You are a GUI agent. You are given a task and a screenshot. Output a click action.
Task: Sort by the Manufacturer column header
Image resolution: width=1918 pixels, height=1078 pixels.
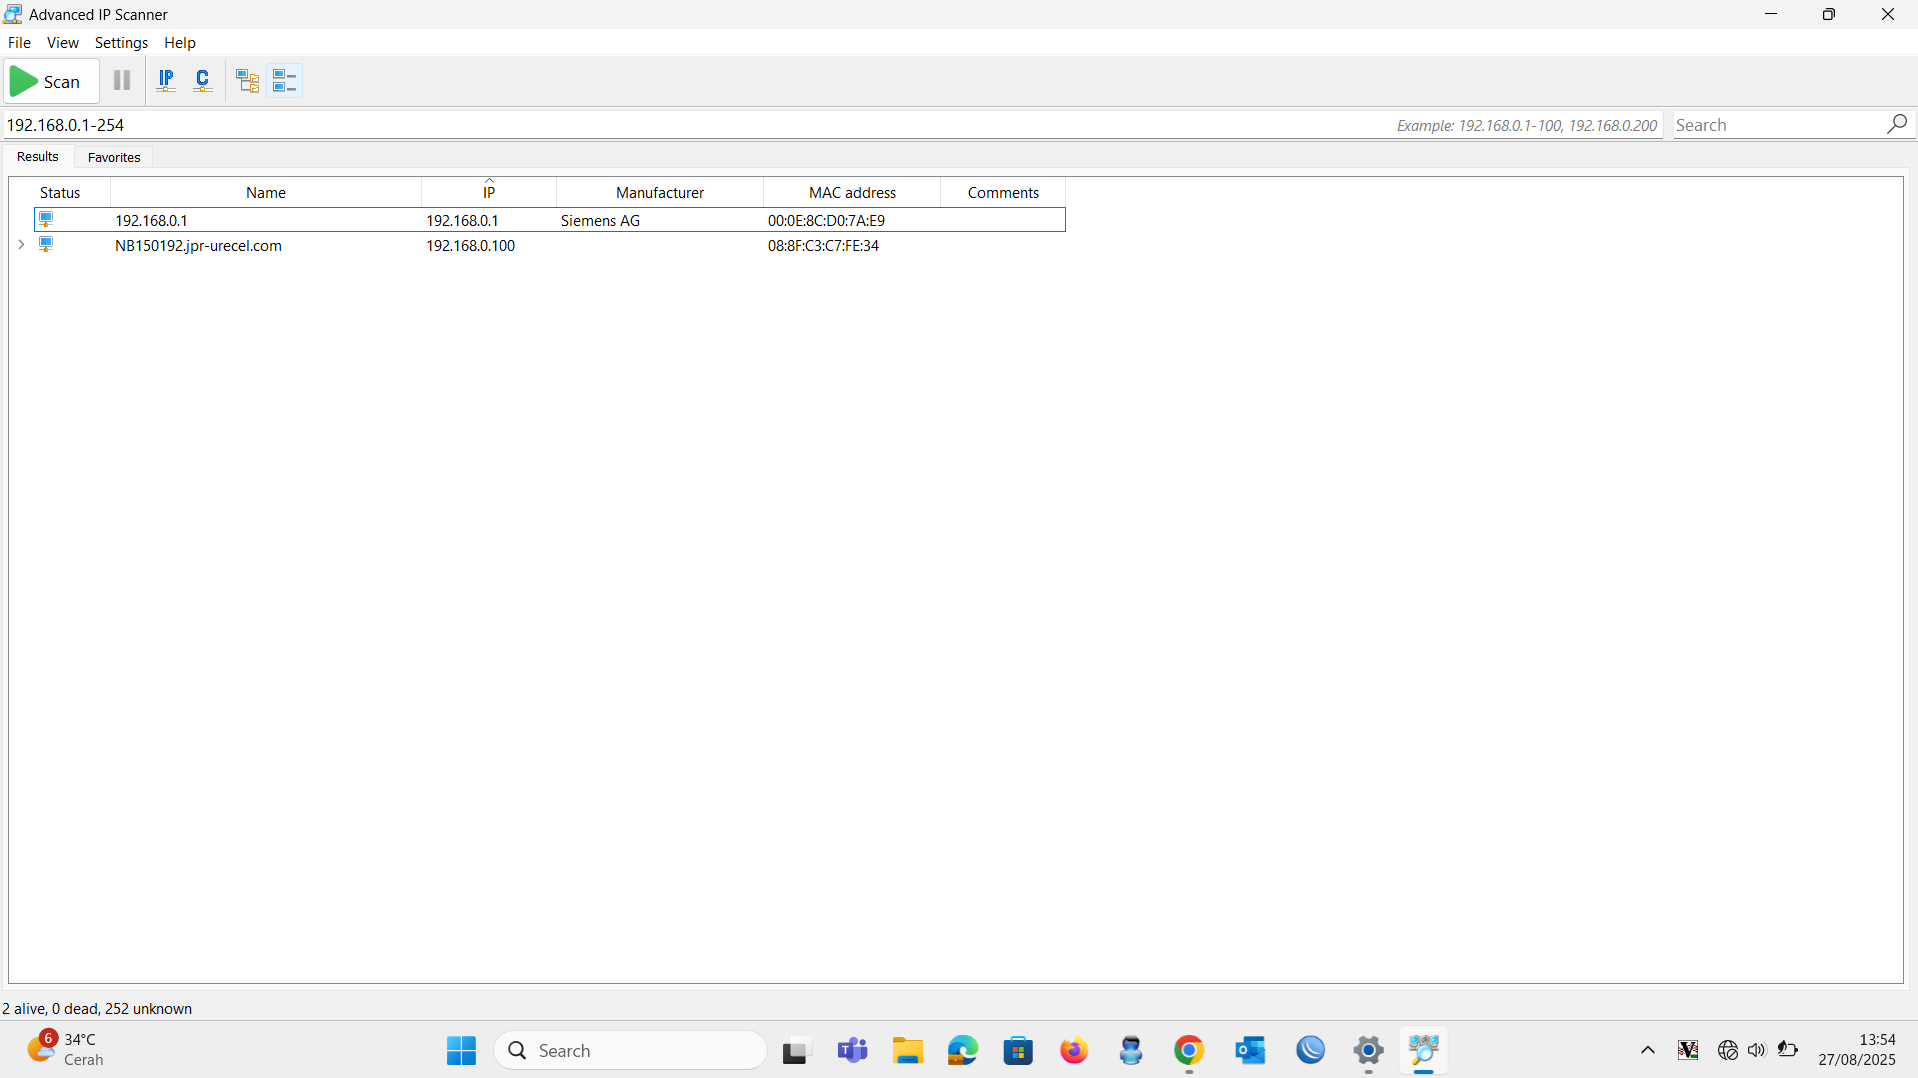pos(659,193)
